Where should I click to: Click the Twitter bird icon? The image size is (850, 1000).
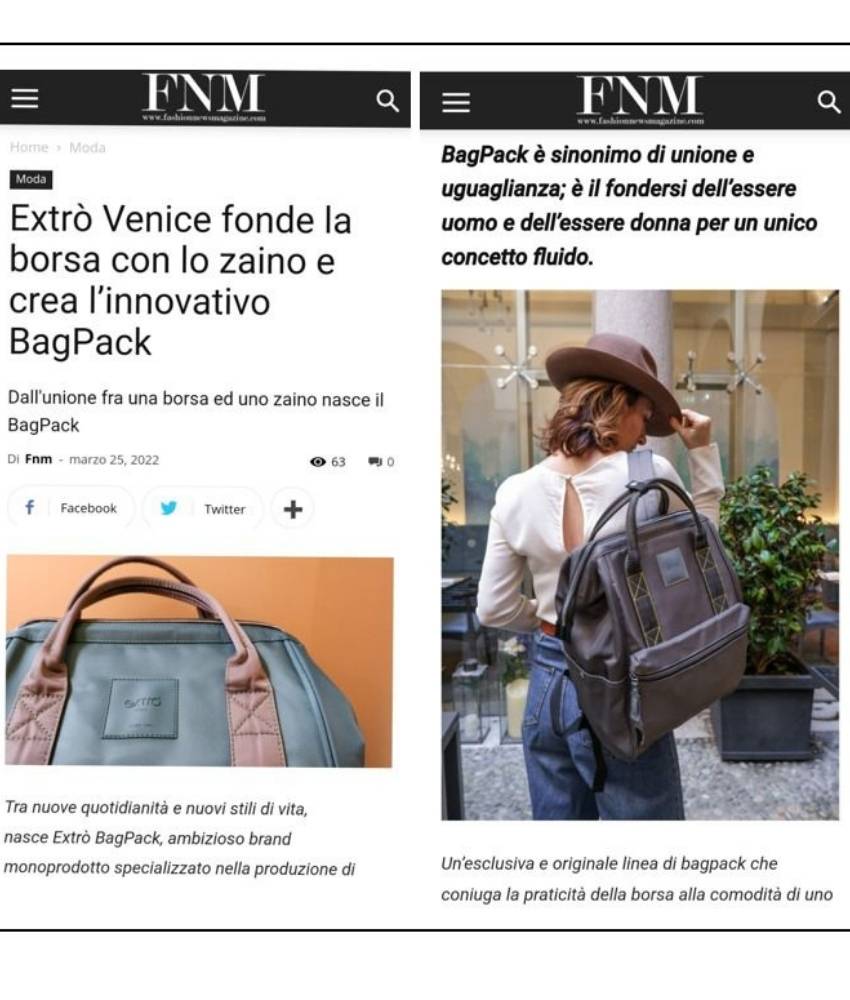168,508
